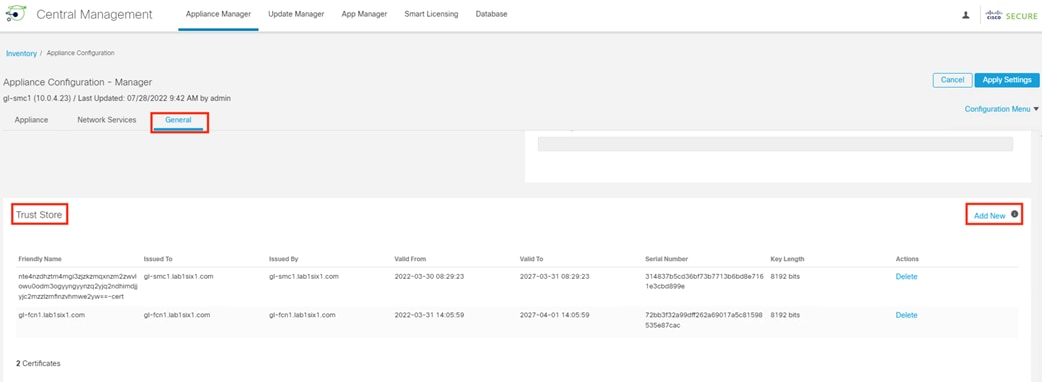The width and height of the screenshot is (1042, 382).
Task: Click the Central Management logo icon
Action: click(x=15, y=14)
